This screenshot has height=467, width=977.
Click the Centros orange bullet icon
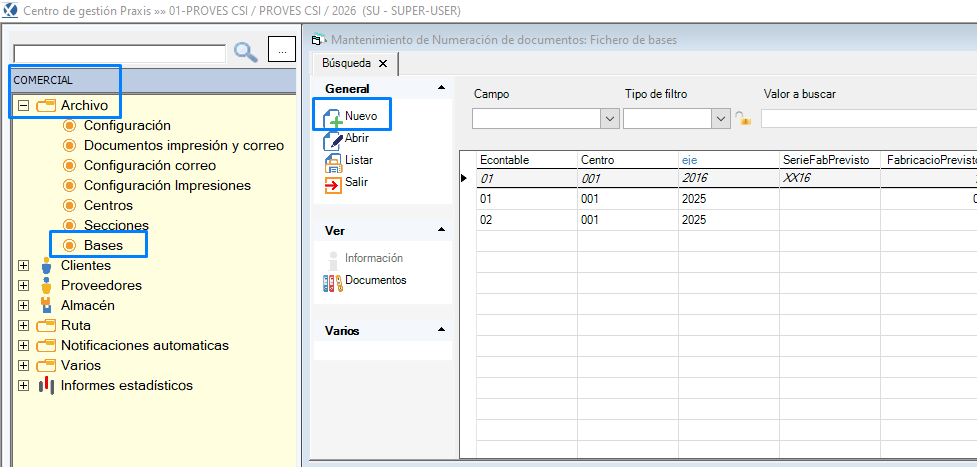pyautogui.click(x=70, y=205)
